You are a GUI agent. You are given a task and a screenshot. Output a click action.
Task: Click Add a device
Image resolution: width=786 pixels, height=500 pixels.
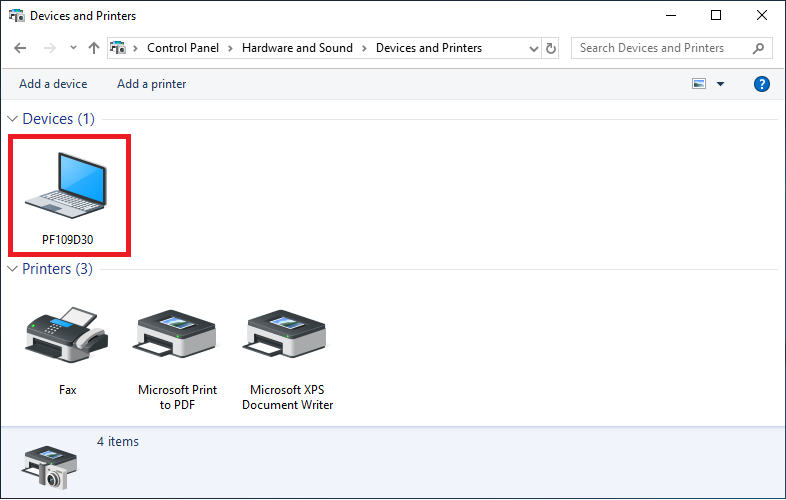tap(53, 84)
